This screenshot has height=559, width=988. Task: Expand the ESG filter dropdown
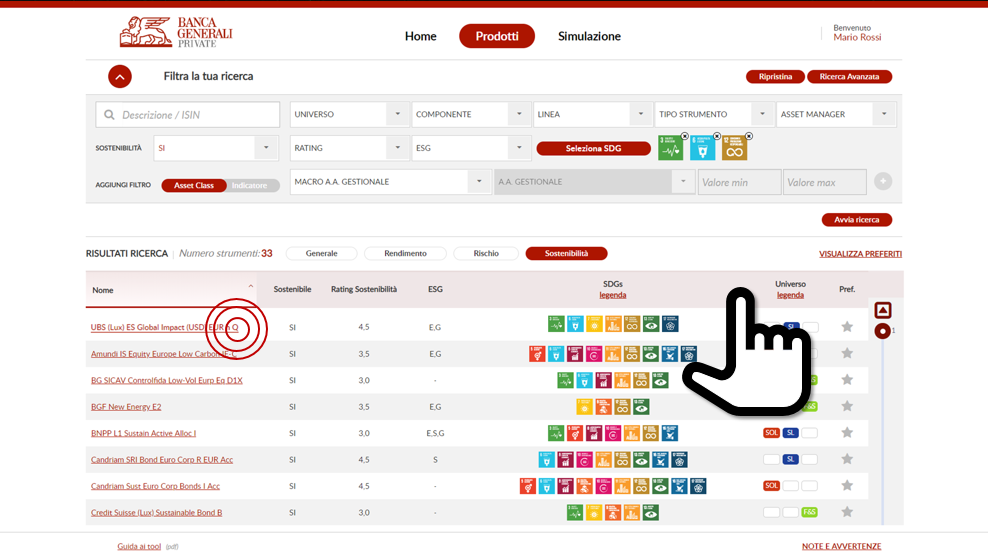(x=471, y=148)
